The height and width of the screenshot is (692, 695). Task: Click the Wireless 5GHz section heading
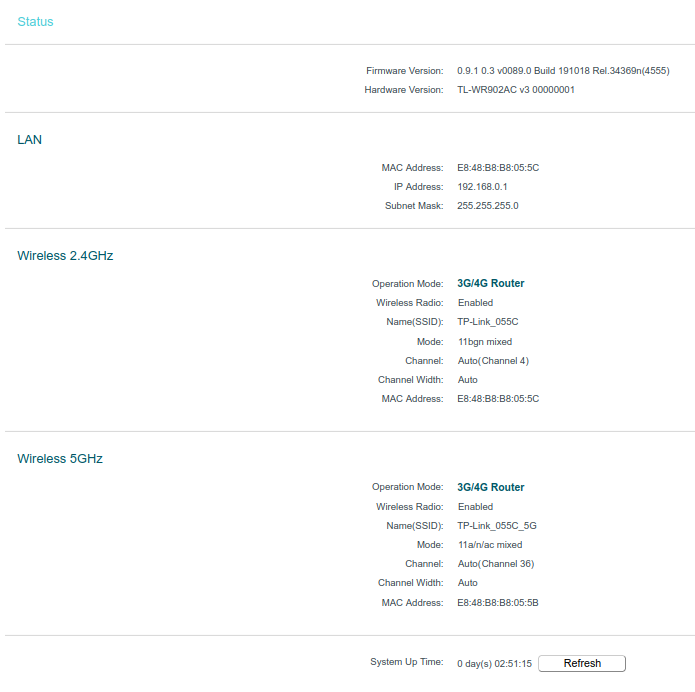click(x=60, y=459)
